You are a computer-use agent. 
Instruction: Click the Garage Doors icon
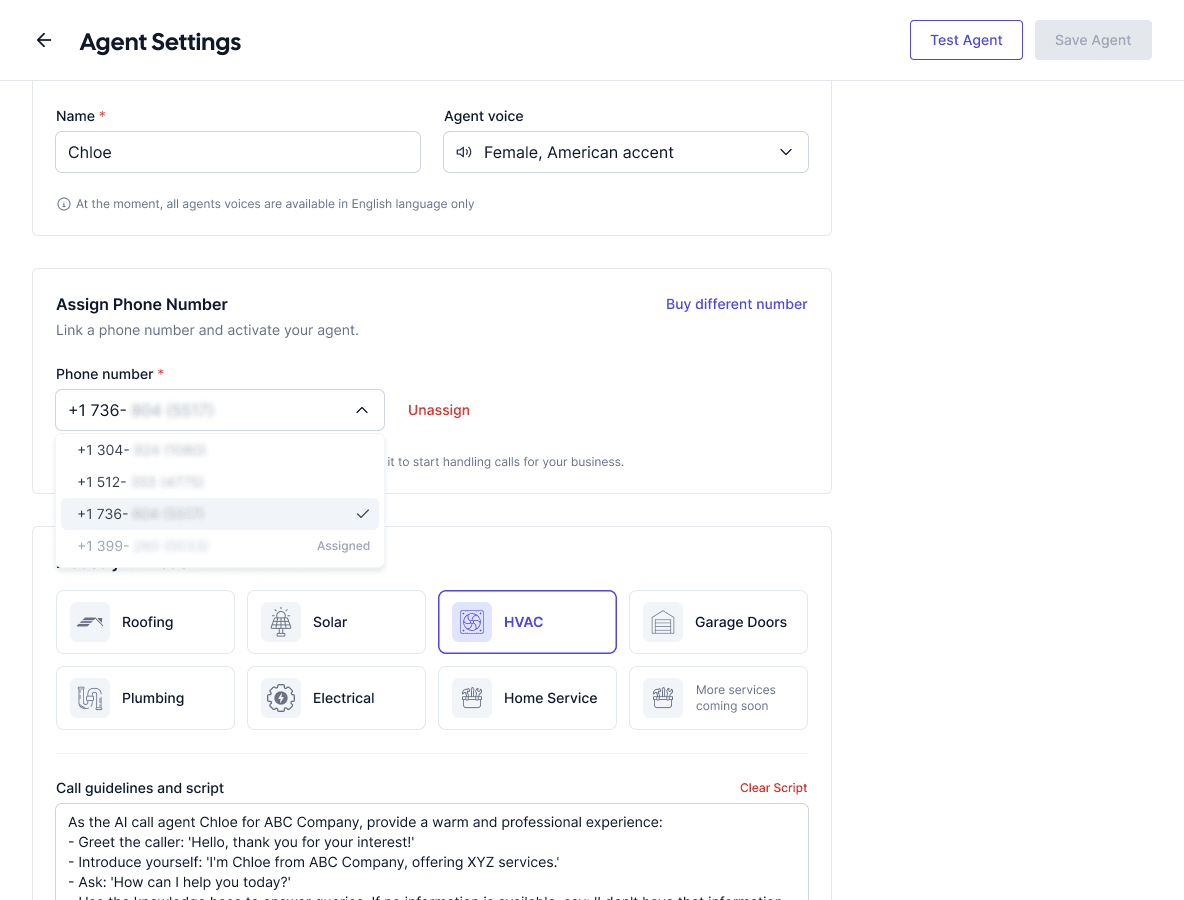tap(663, 622)
